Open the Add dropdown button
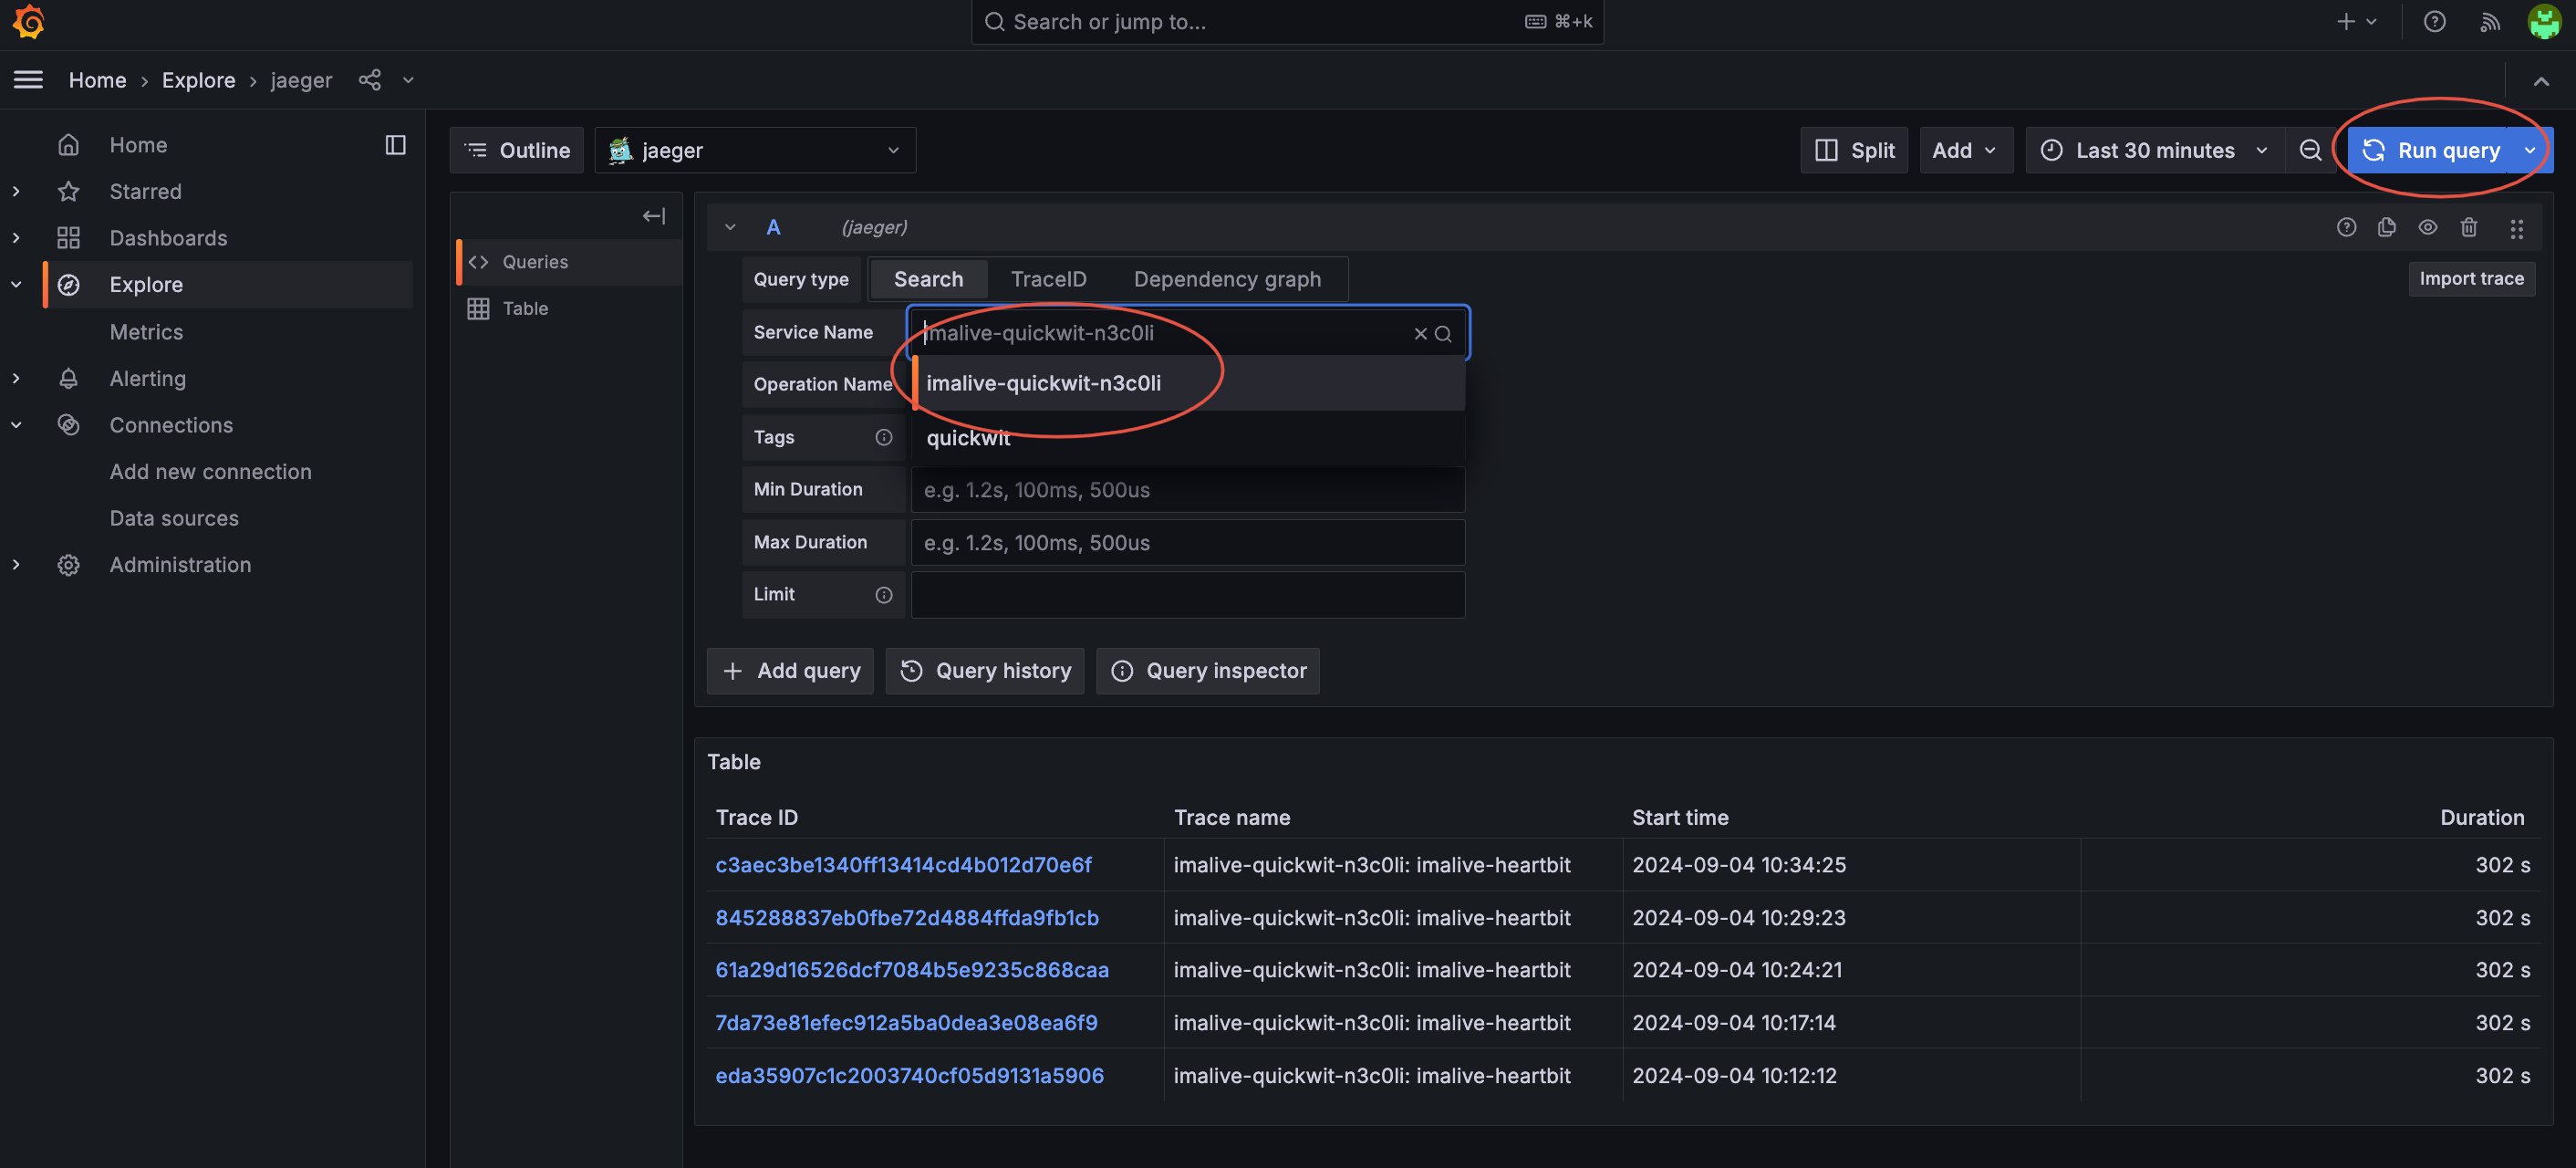Image resolution: width=2576 pixels, height=1168 pixels. (1965, 150)
